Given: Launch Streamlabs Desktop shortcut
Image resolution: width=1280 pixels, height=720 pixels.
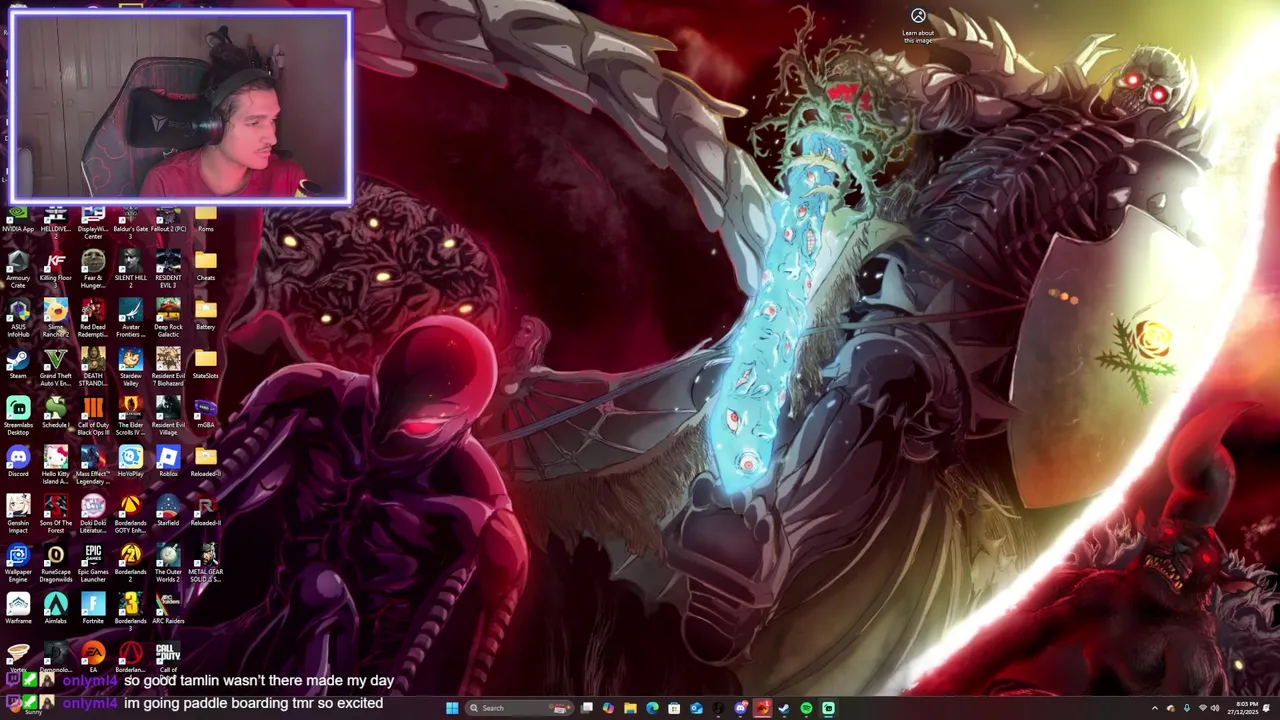Looking at the screenshot, I should click(18, 414).
